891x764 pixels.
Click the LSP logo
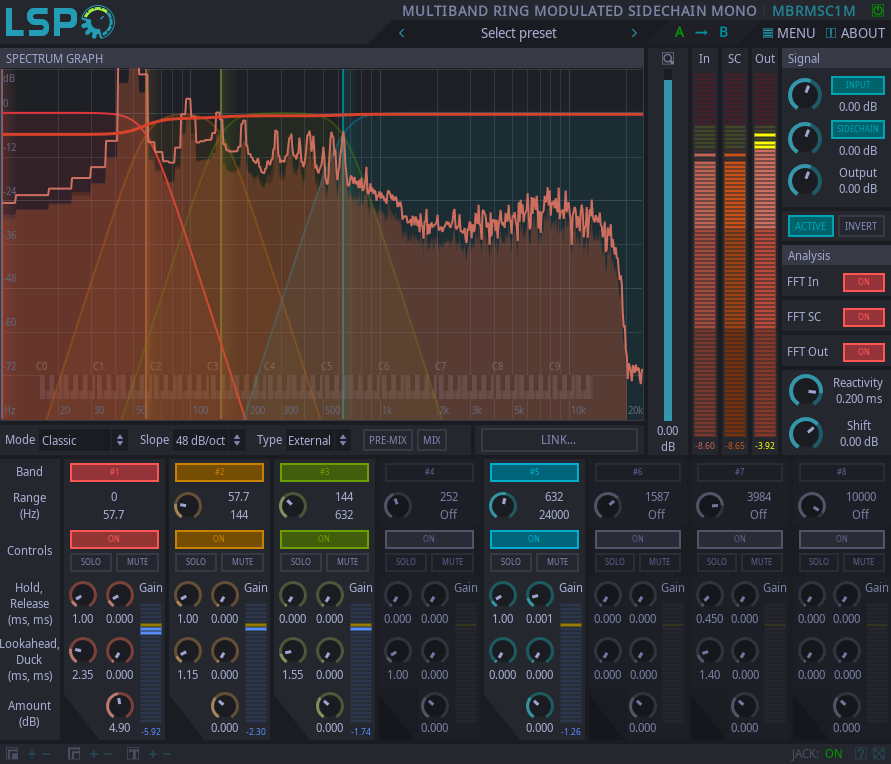58,23
